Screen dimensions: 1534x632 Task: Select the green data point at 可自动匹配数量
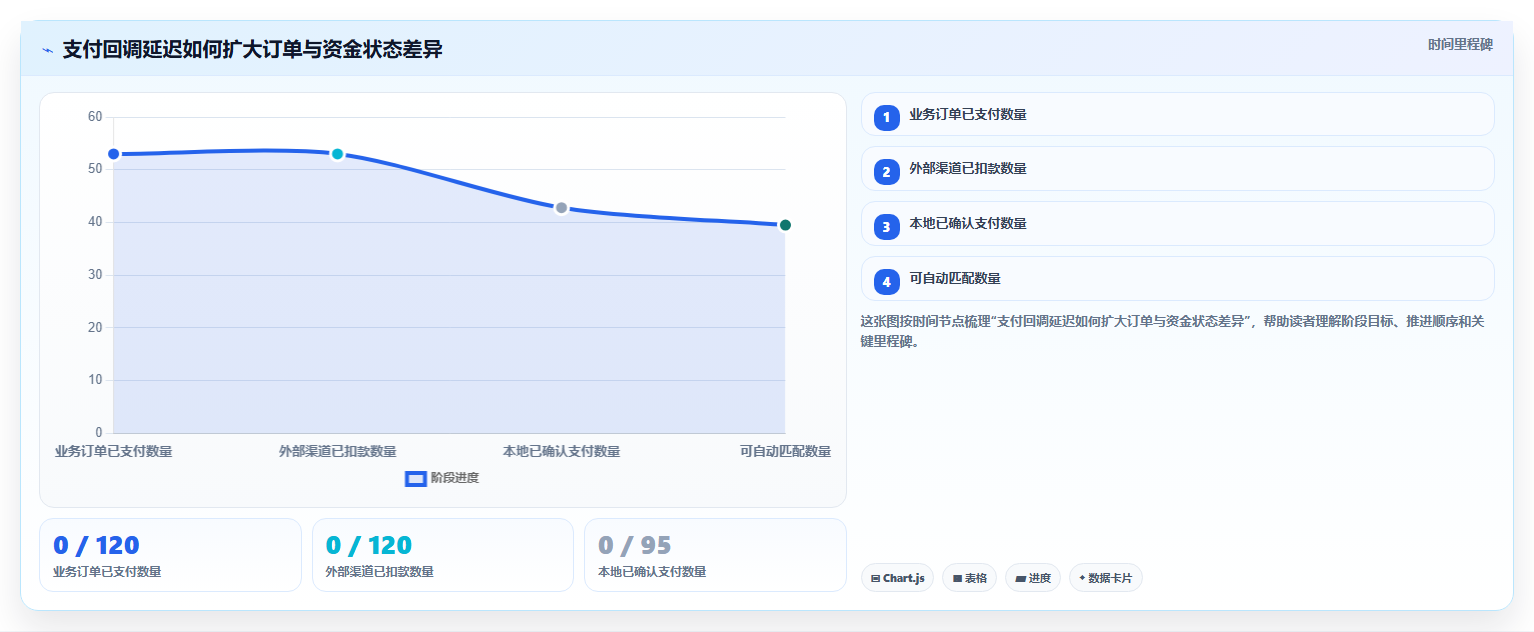tap(785, 225)
